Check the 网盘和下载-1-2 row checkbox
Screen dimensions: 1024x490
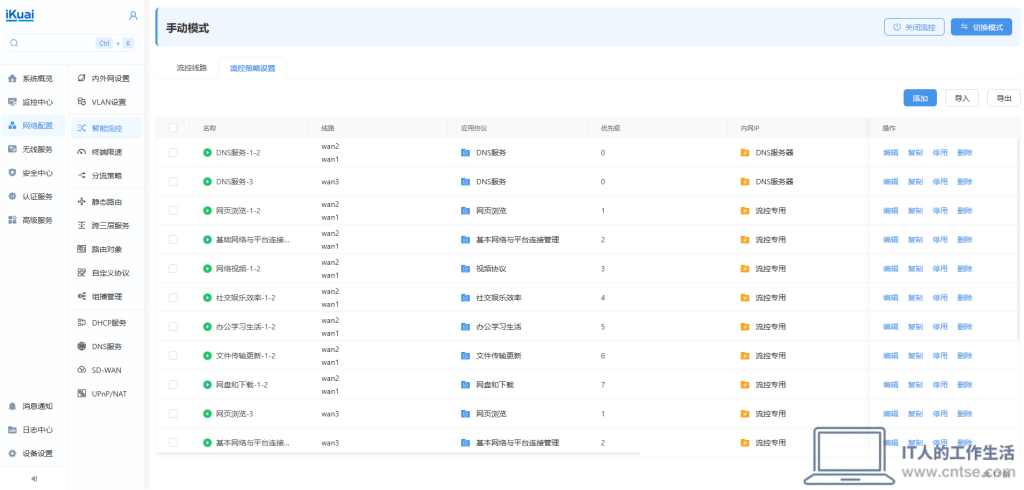173,385
